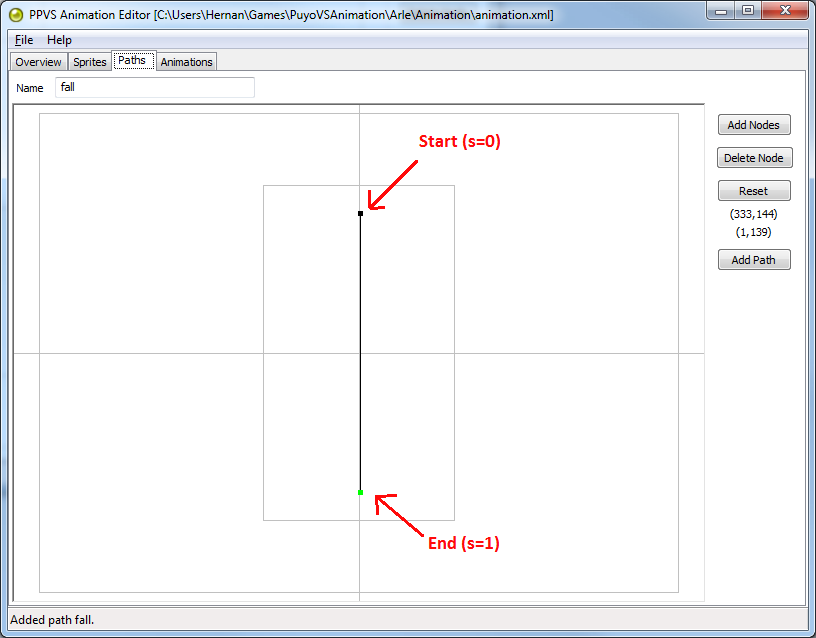Viewport: 816px width, 638px height.
Task: Select the Paths tab
Action: [132, 60]
